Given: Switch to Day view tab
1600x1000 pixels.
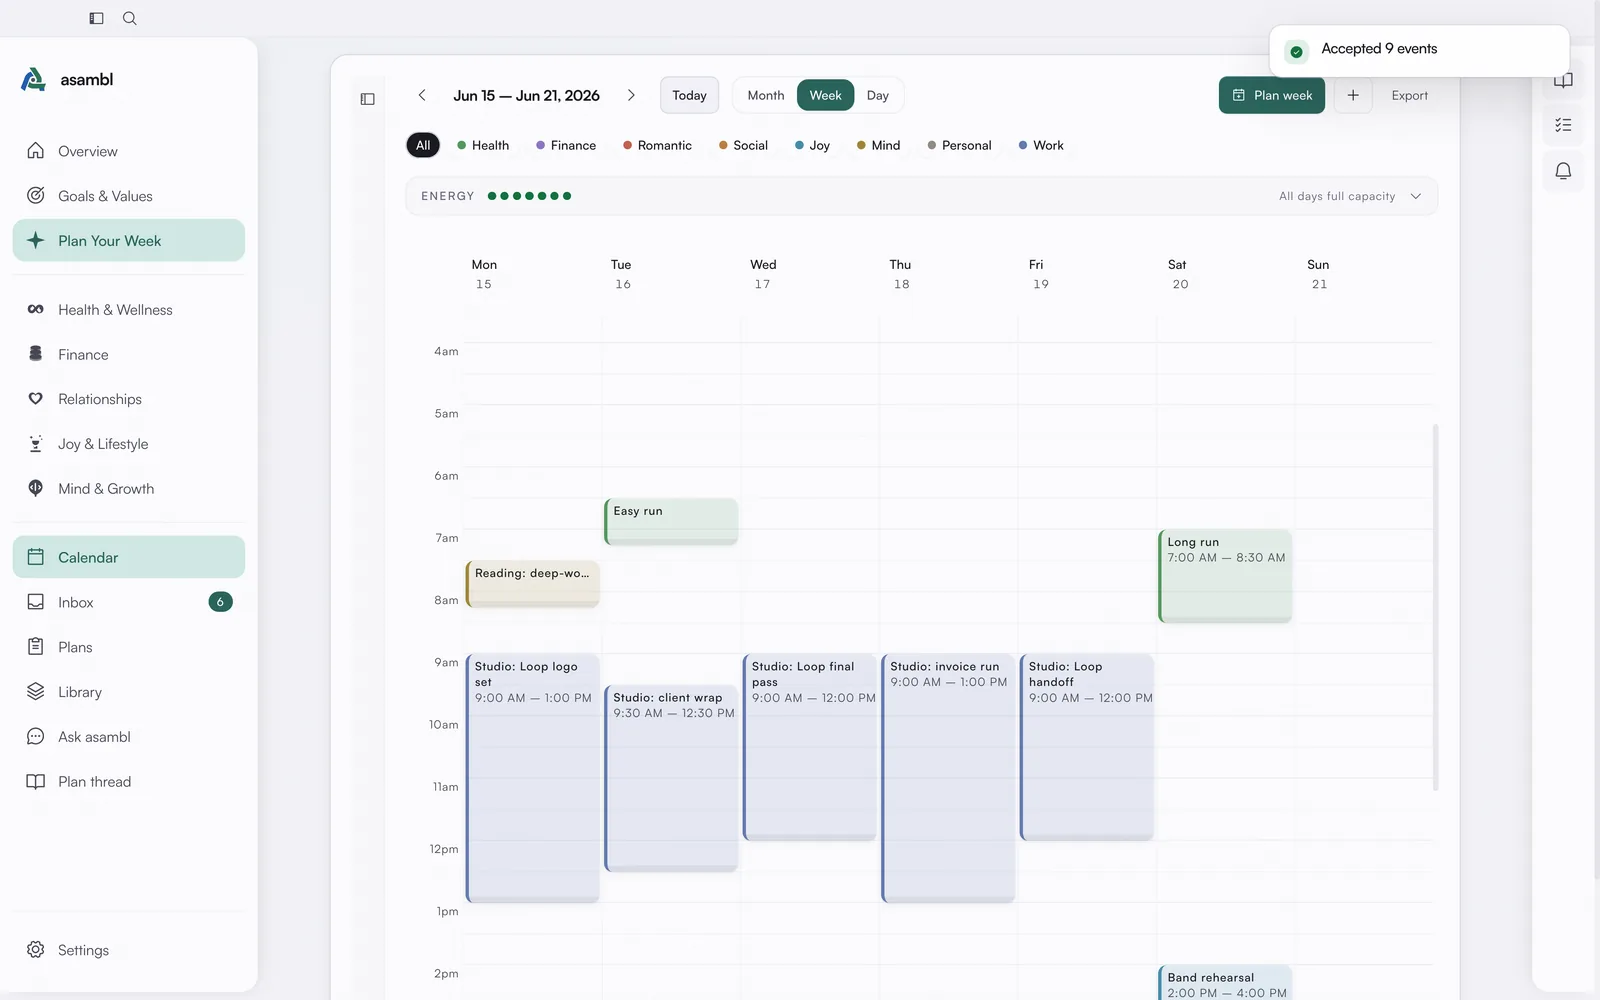Looking at the screenshot, I should [878, 95].
